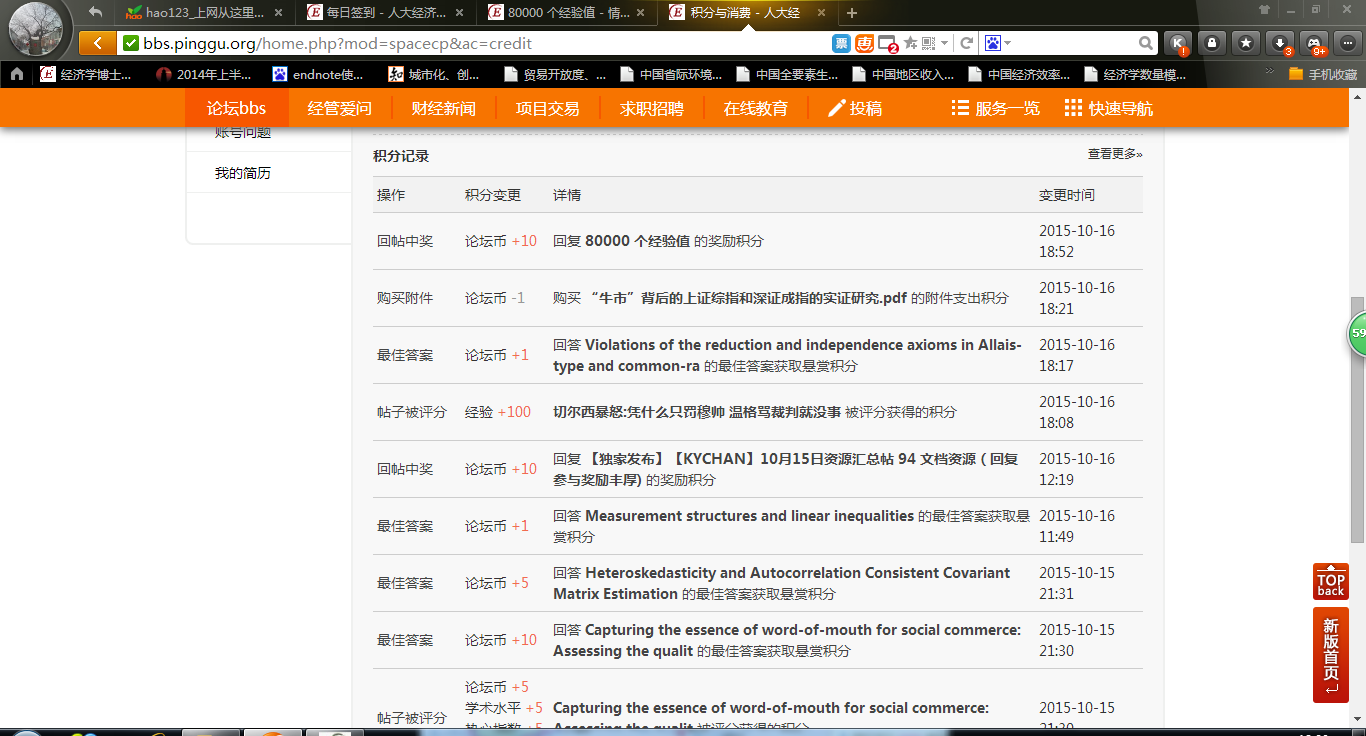Open the 经管爱问 navigation item
Viewport: 1366px width, 736px height.
[x=340, y=109]
